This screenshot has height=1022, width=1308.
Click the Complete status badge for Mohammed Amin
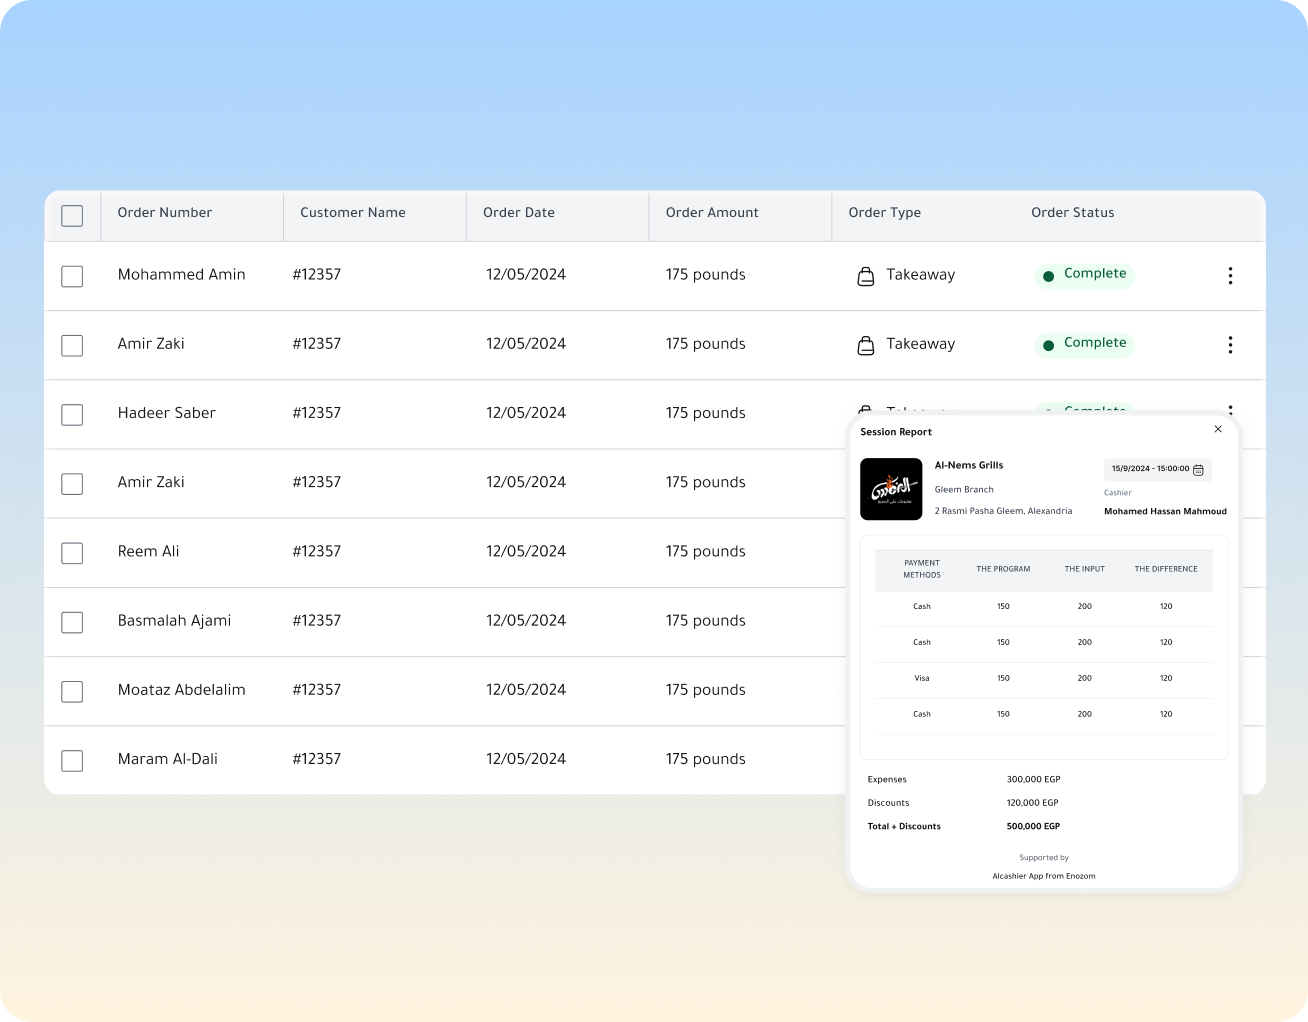[x=1085, y=274]
